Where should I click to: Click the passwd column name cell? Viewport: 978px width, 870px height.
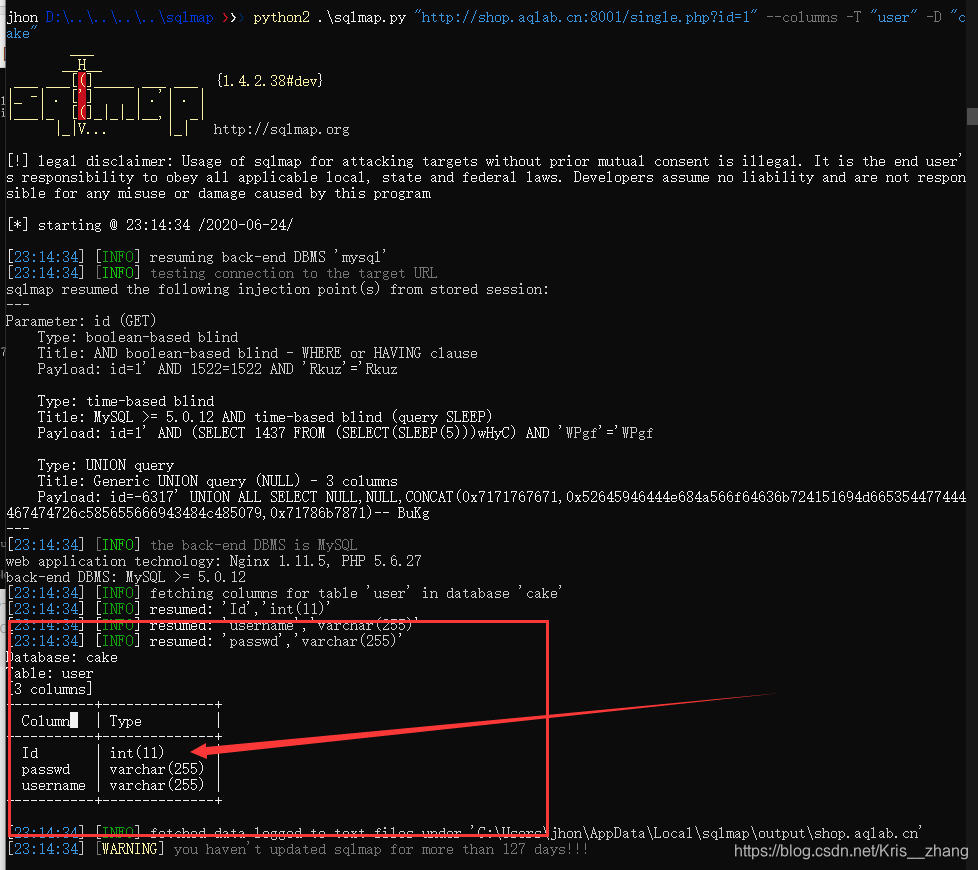point(46,770)
